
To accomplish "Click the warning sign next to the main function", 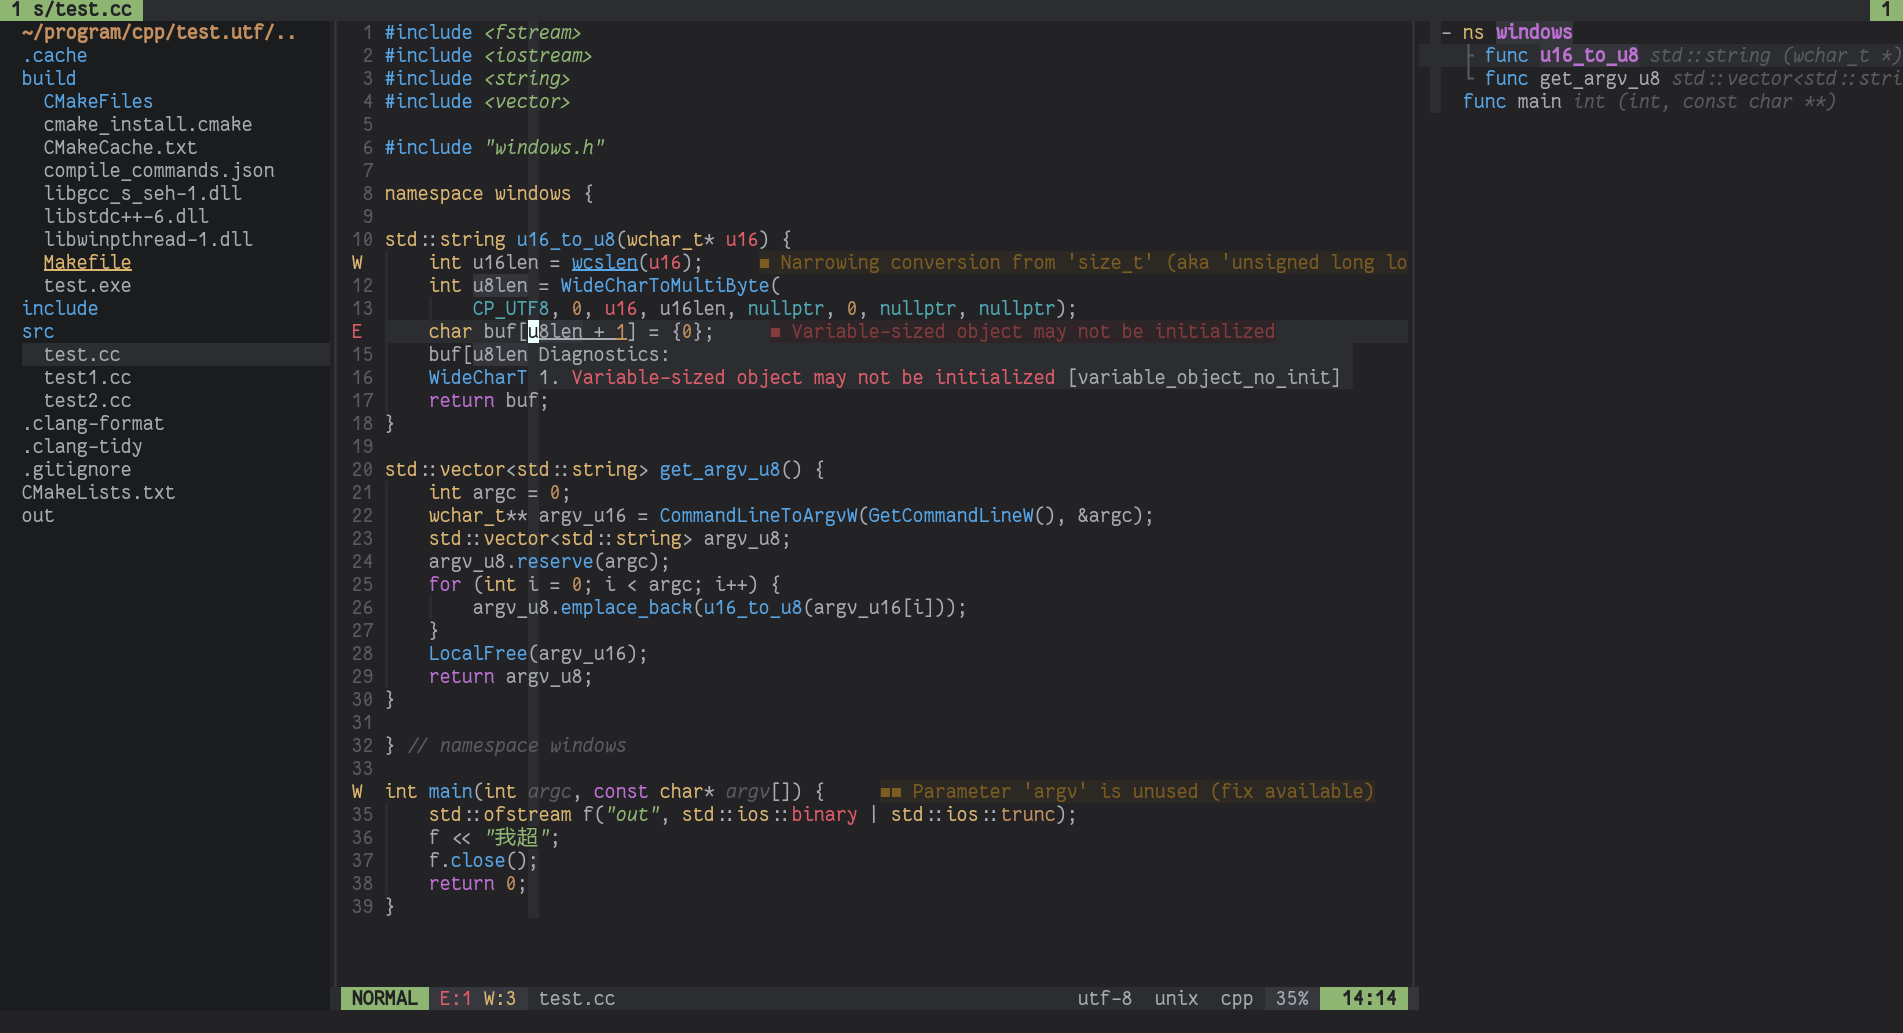I will click(x=357, y=791).
